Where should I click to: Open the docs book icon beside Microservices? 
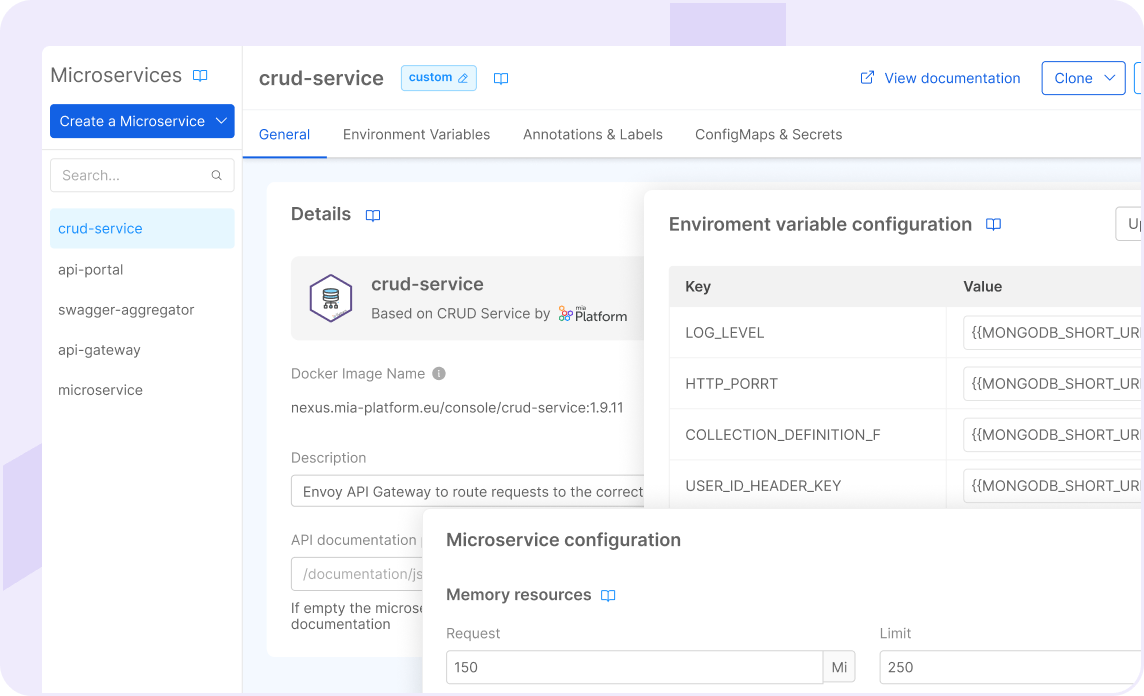tap(200, 75)
